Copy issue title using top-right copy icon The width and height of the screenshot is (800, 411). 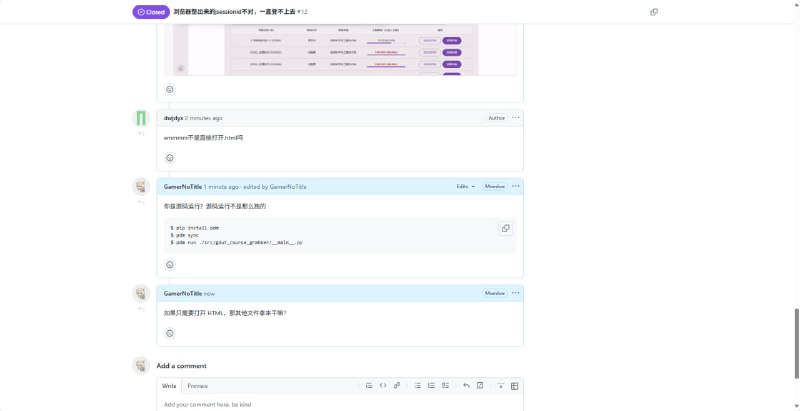tap(654, 12)
